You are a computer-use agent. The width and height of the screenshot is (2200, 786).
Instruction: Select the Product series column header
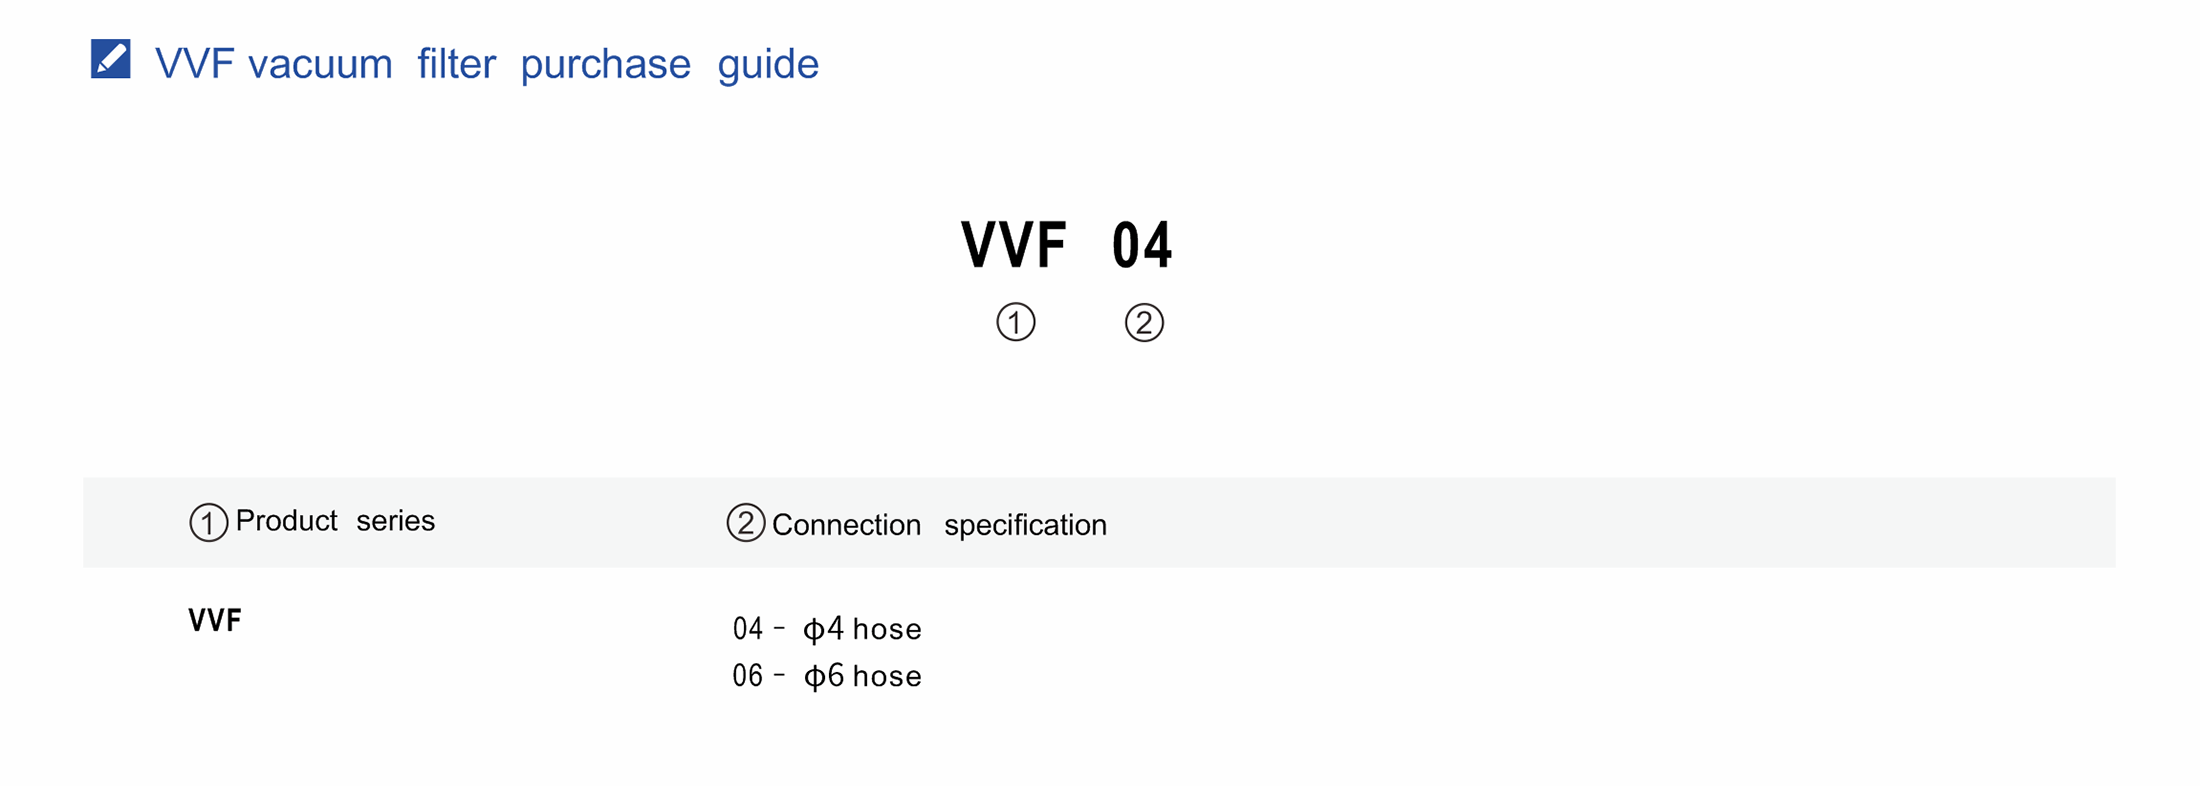(x=335, y=521)
